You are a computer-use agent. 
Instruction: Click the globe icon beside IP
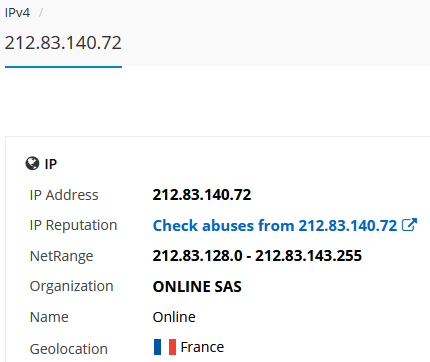(32, 163)
